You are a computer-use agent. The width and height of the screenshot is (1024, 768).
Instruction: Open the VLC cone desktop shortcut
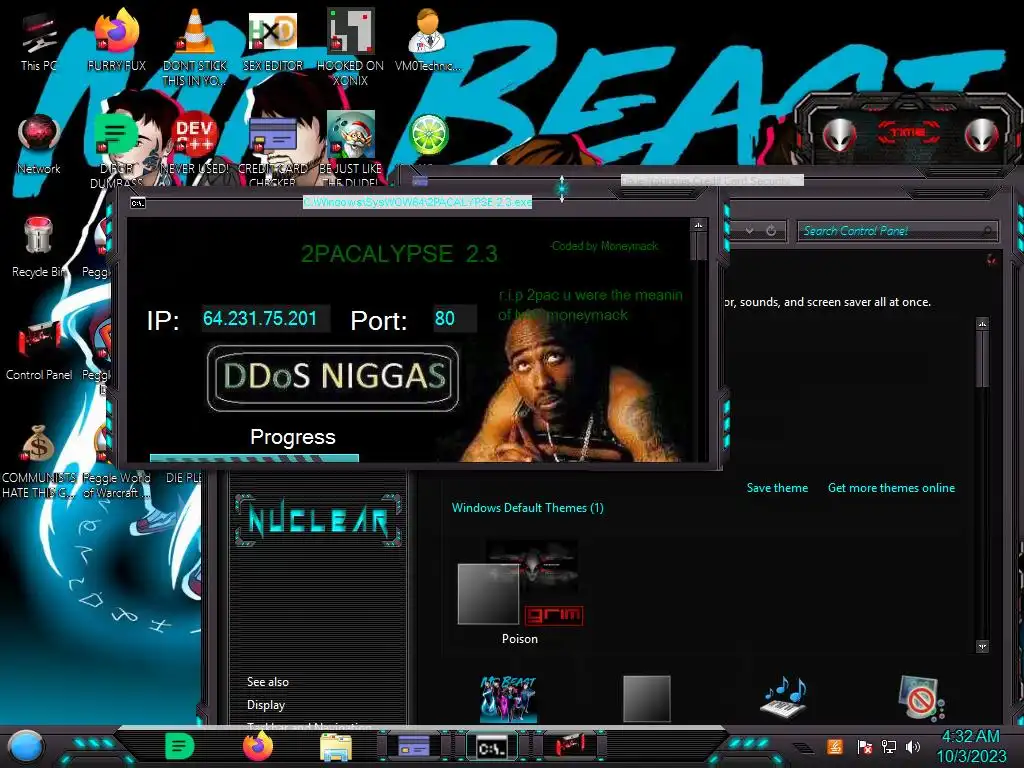pos(195,46)
